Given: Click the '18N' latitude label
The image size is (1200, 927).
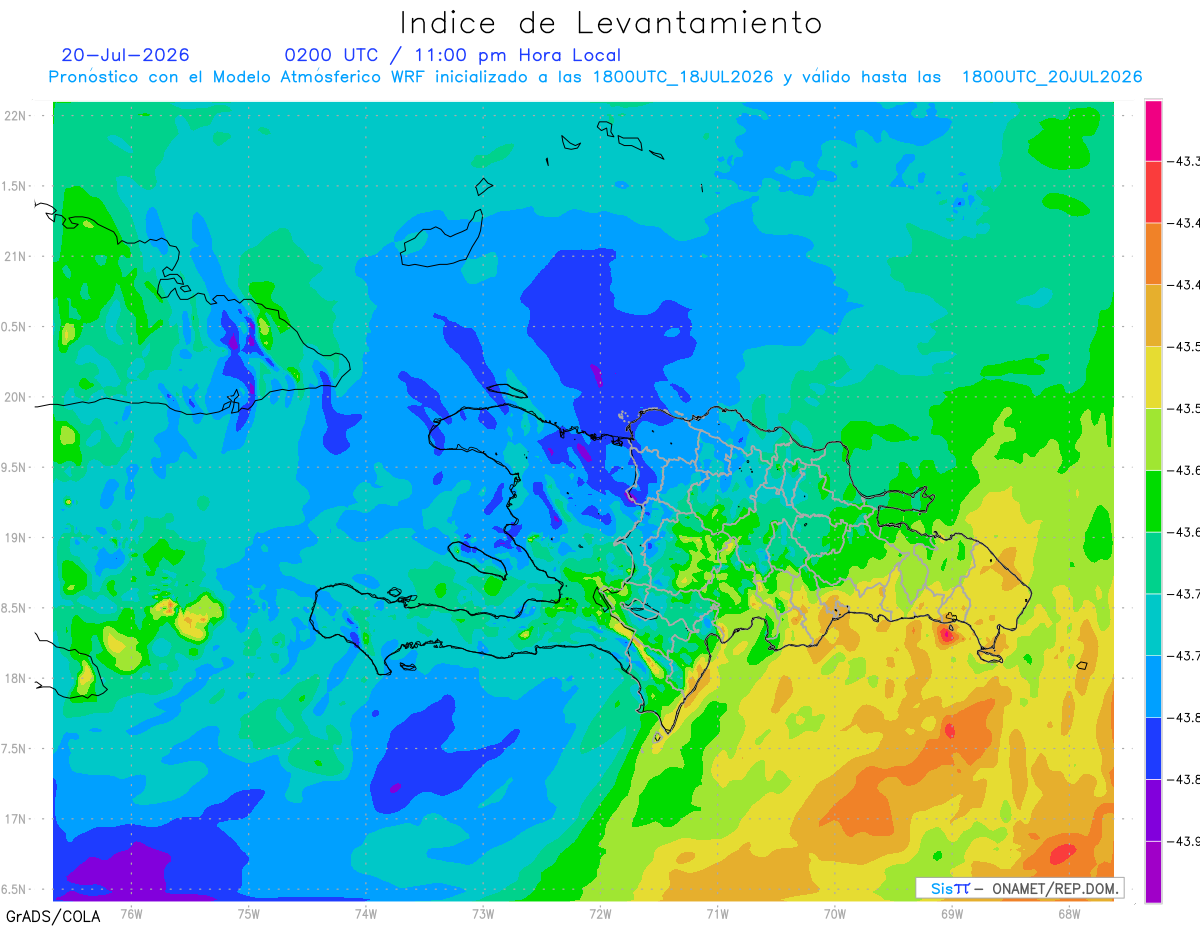Looking at the screenshot, I should click(16, 678).
